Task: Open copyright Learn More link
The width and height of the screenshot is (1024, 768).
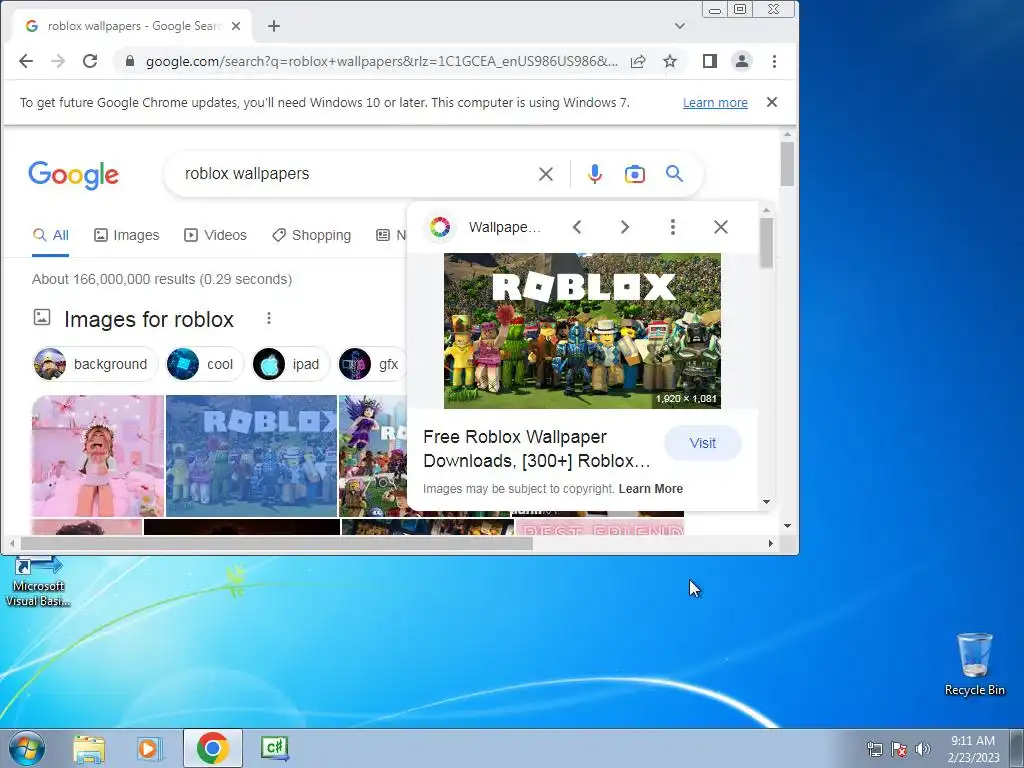Action: (x=650, y=488)
